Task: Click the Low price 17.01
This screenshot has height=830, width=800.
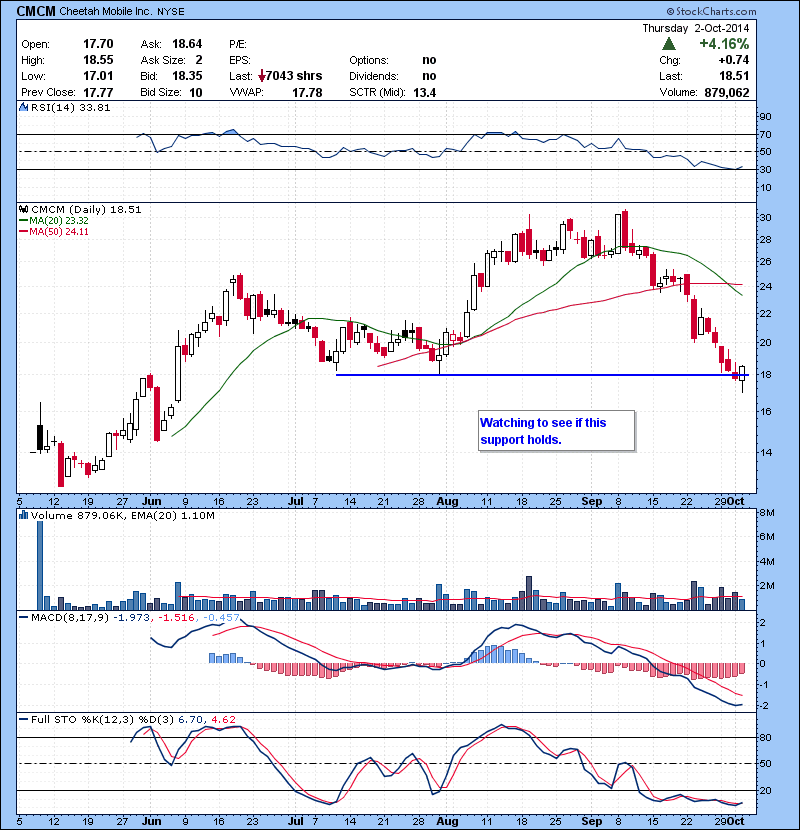Action: pos(98,76)
